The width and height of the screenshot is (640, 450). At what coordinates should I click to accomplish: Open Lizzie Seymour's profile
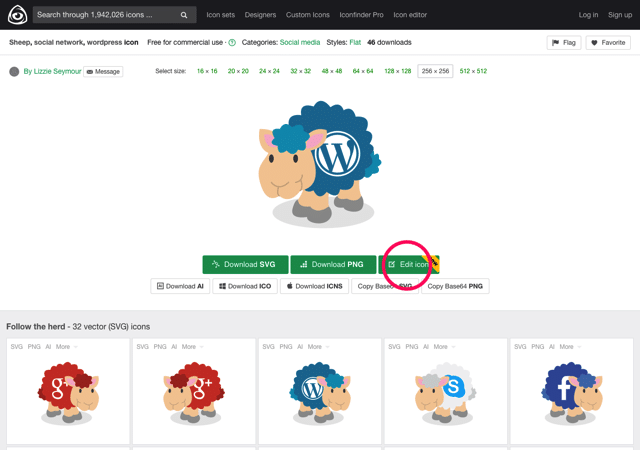[52, 71]
